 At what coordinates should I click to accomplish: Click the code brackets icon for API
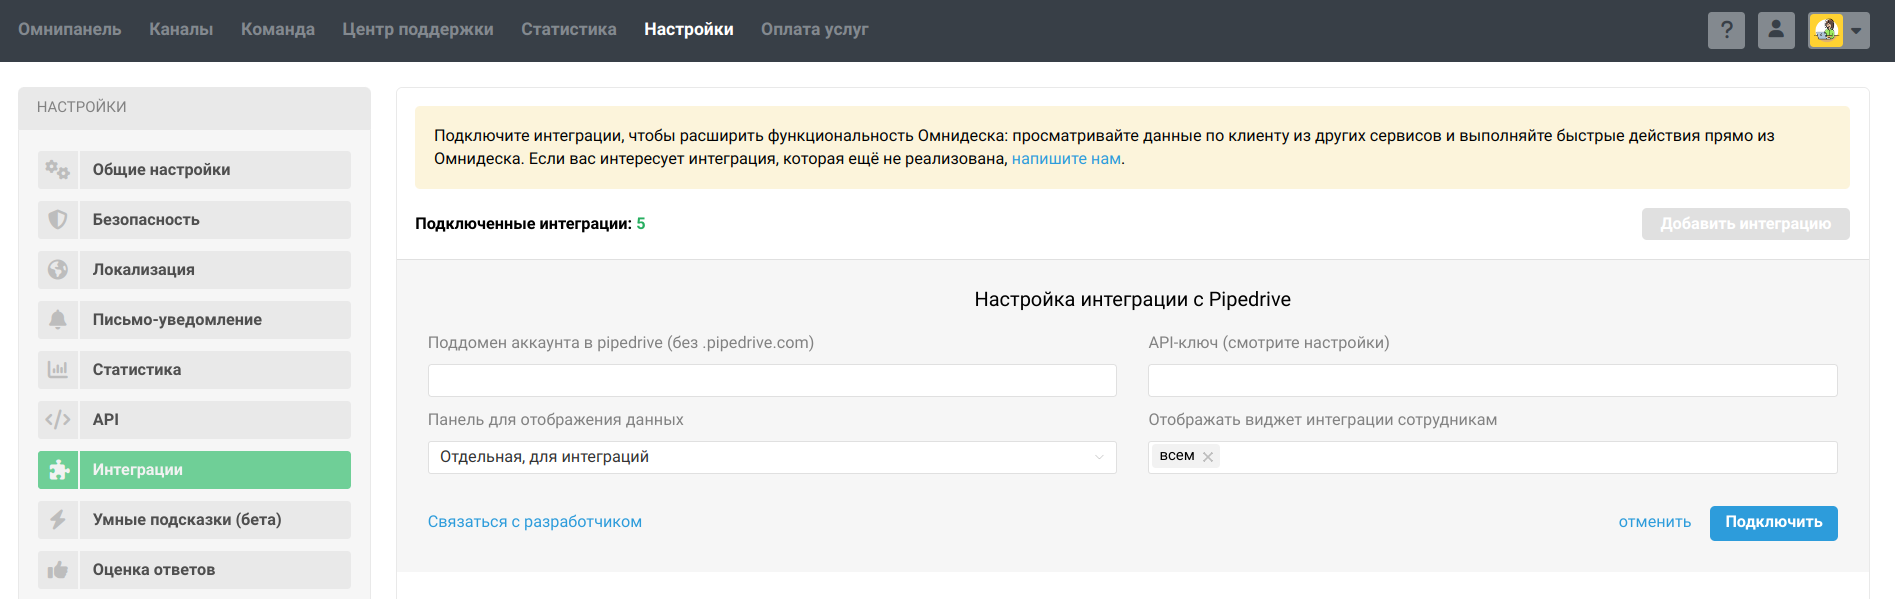58,420
